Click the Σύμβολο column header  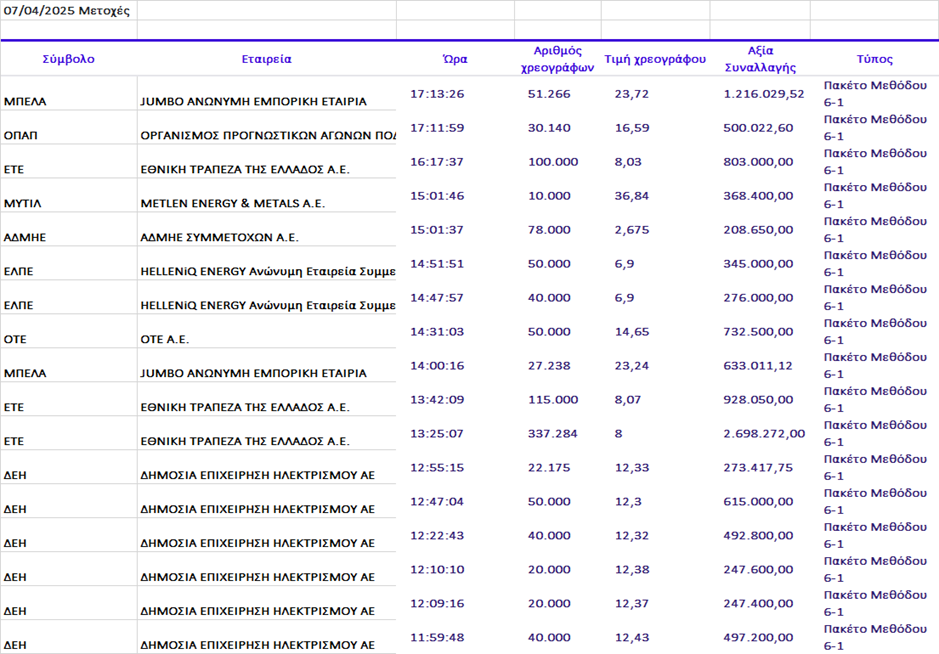click(x=68, y=59)
